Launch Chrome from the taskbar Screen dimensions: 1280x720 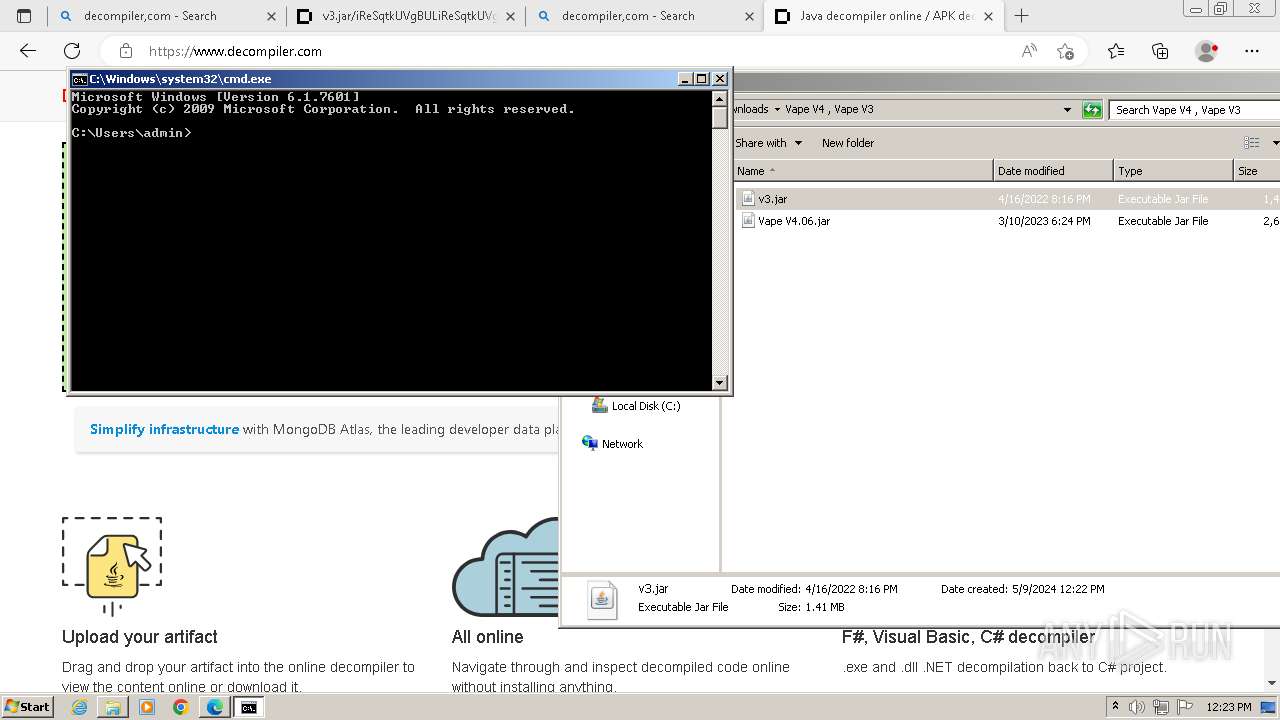[x=181, y=707]
